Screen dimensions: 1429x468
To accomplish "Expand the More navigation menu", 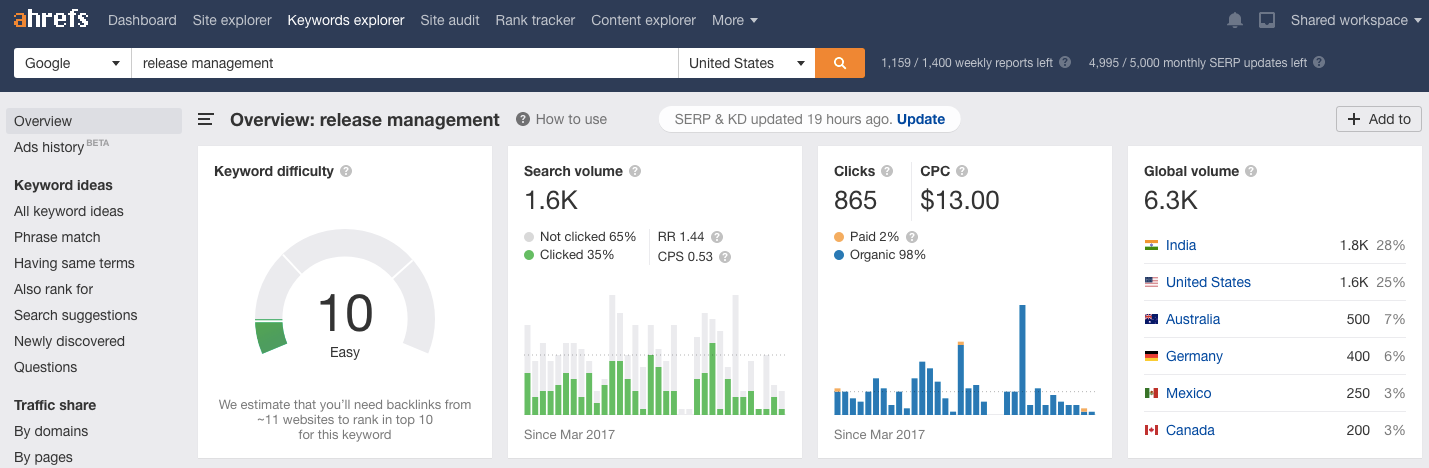I will tap(735, 20).
